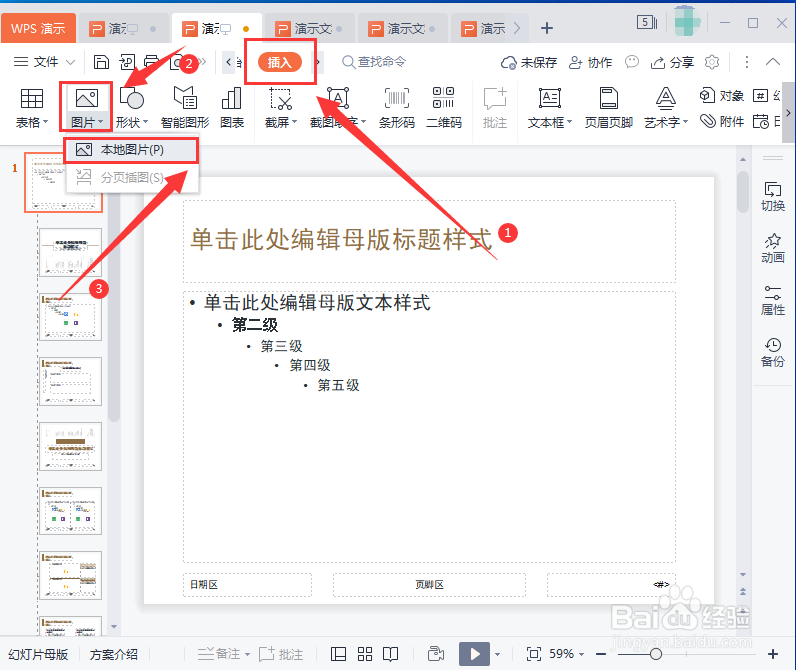Viewport: 796px width, 670px height.
Task: Expand slideshow play options arrow
Action: [x=498, y=654]
